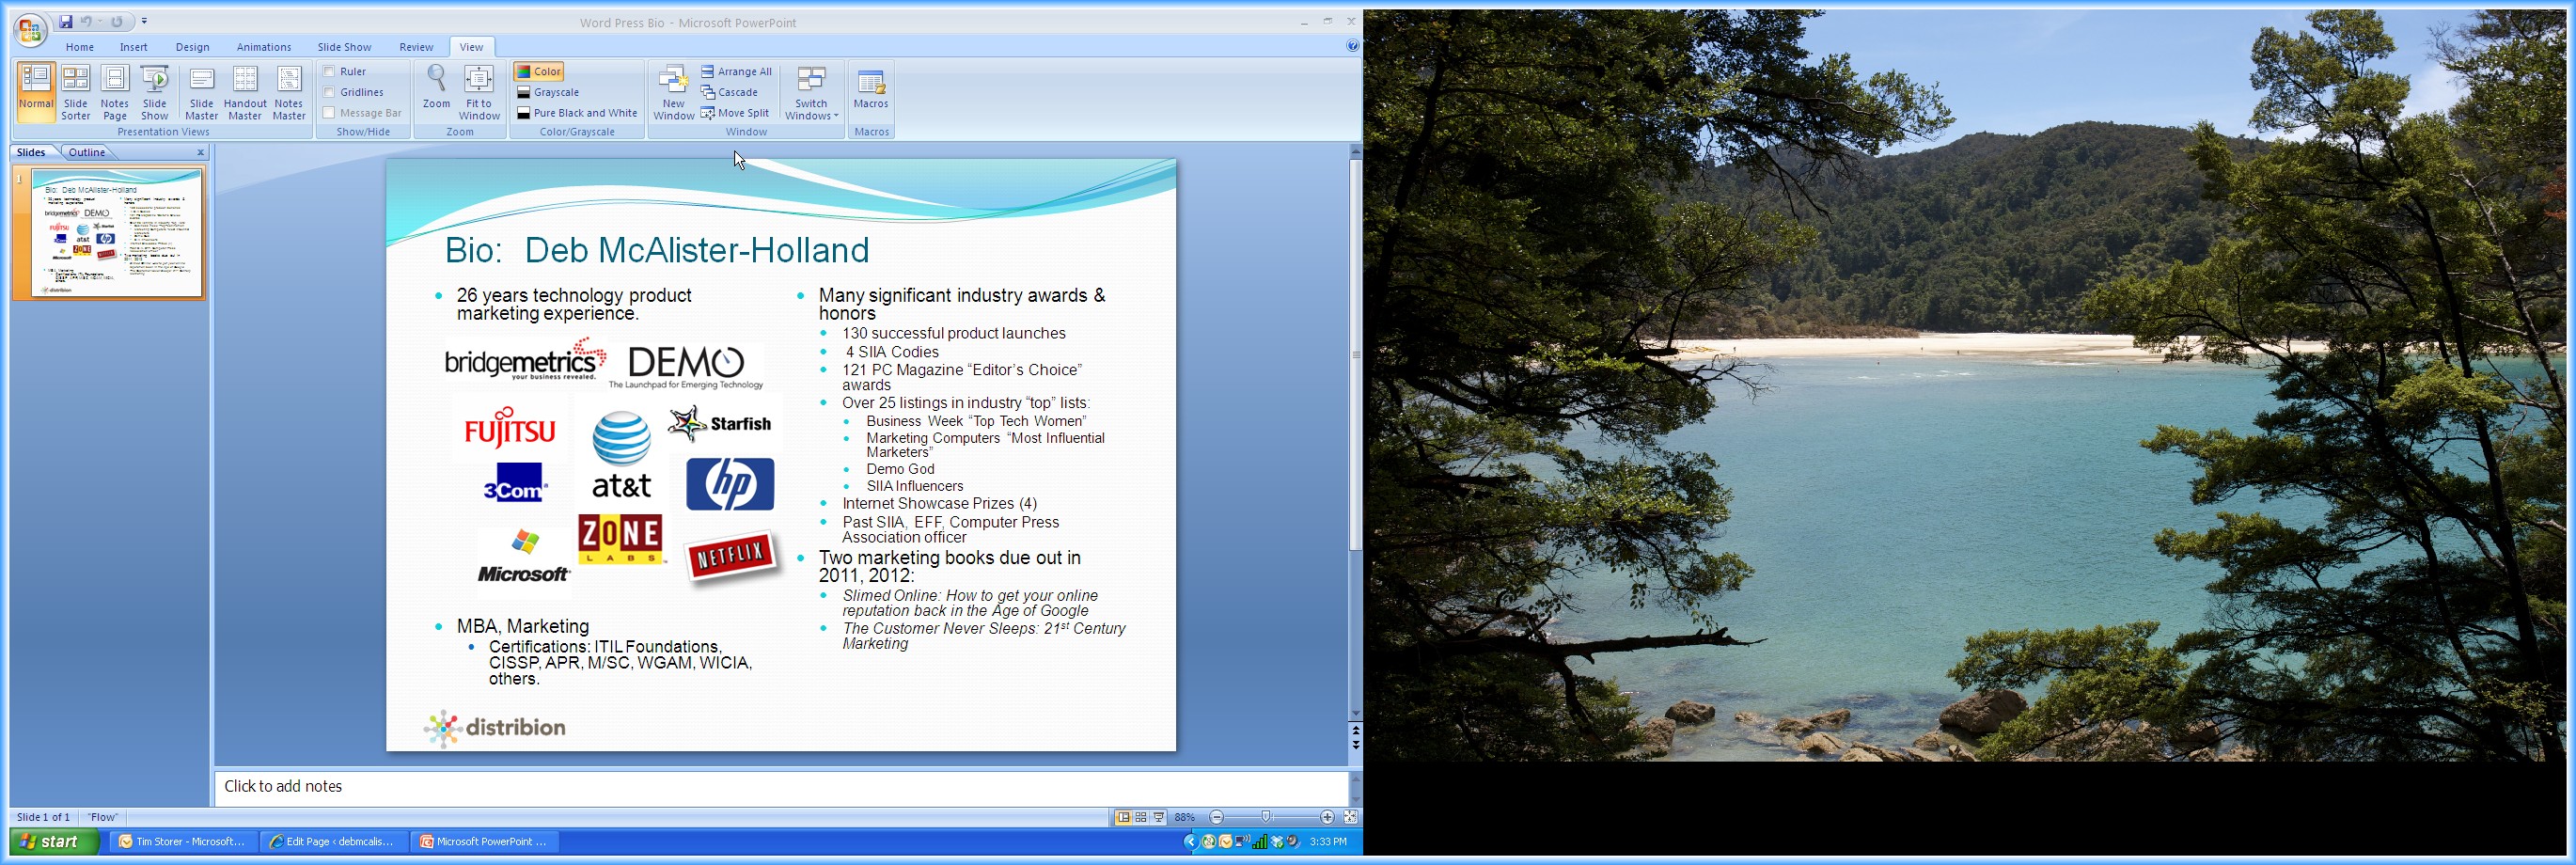The image size is (2576, 865).
Task: Fit slide to window
Action: pos(479,92)
